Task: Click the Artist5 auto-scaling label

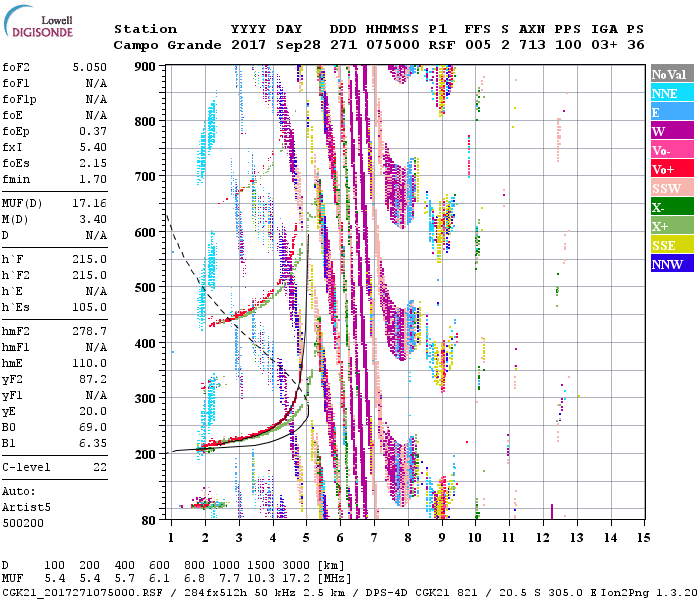Action: click(26, 508)
